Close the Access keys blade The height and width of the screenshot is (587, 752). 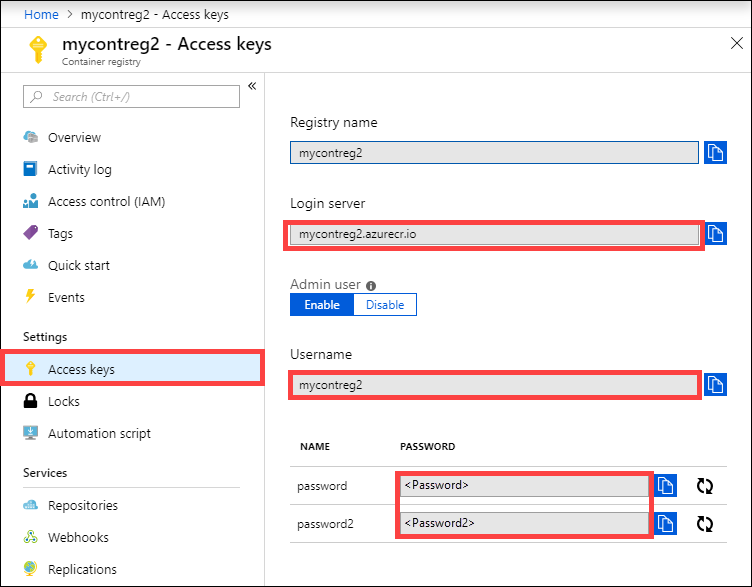[737, 43]
